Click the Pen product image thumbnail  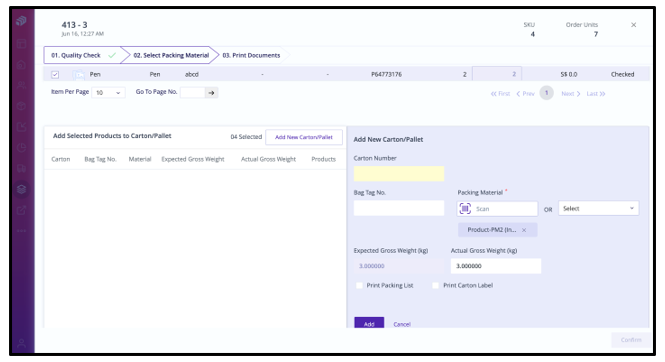pyautogui.click(x=78, y=75)
